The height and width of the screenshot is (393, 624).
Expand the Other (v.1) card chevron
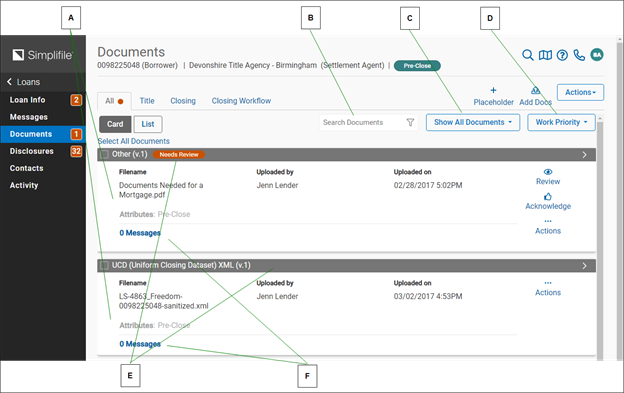point(584,155)
